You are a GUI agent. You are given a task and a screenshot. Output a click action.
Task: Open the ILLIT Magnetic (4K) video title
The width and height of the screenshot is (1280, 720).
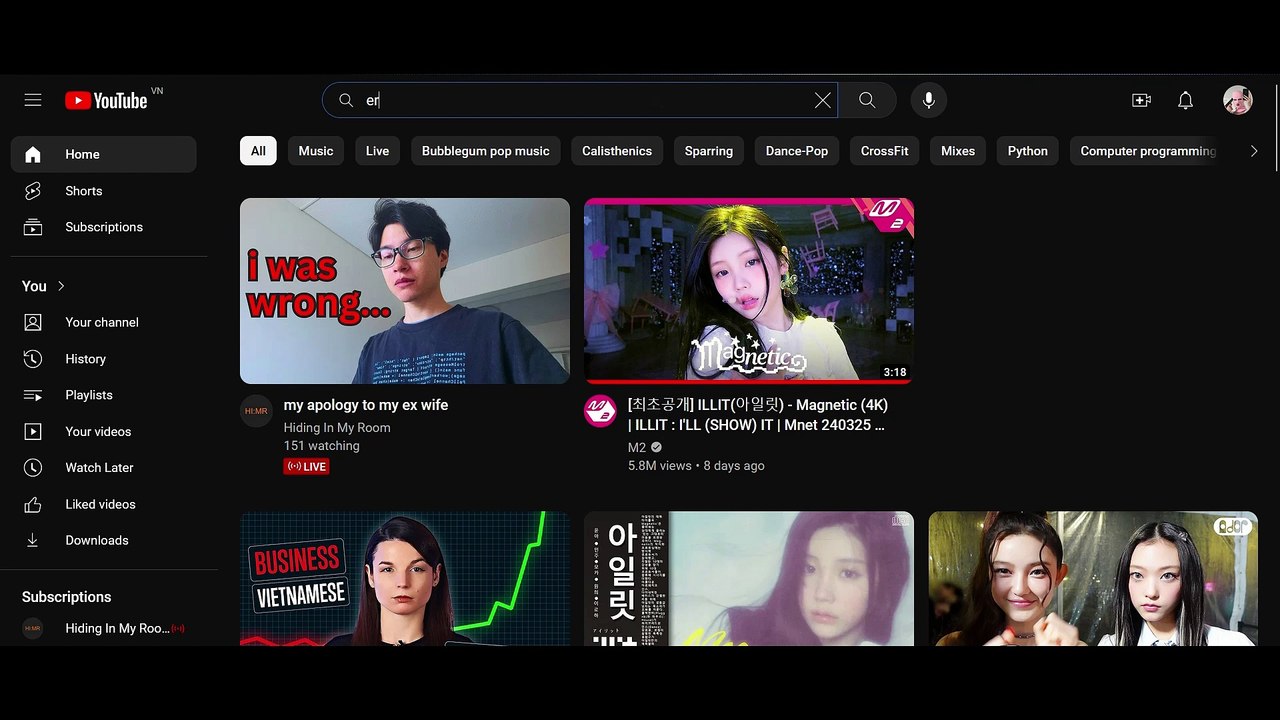(758, 415)
